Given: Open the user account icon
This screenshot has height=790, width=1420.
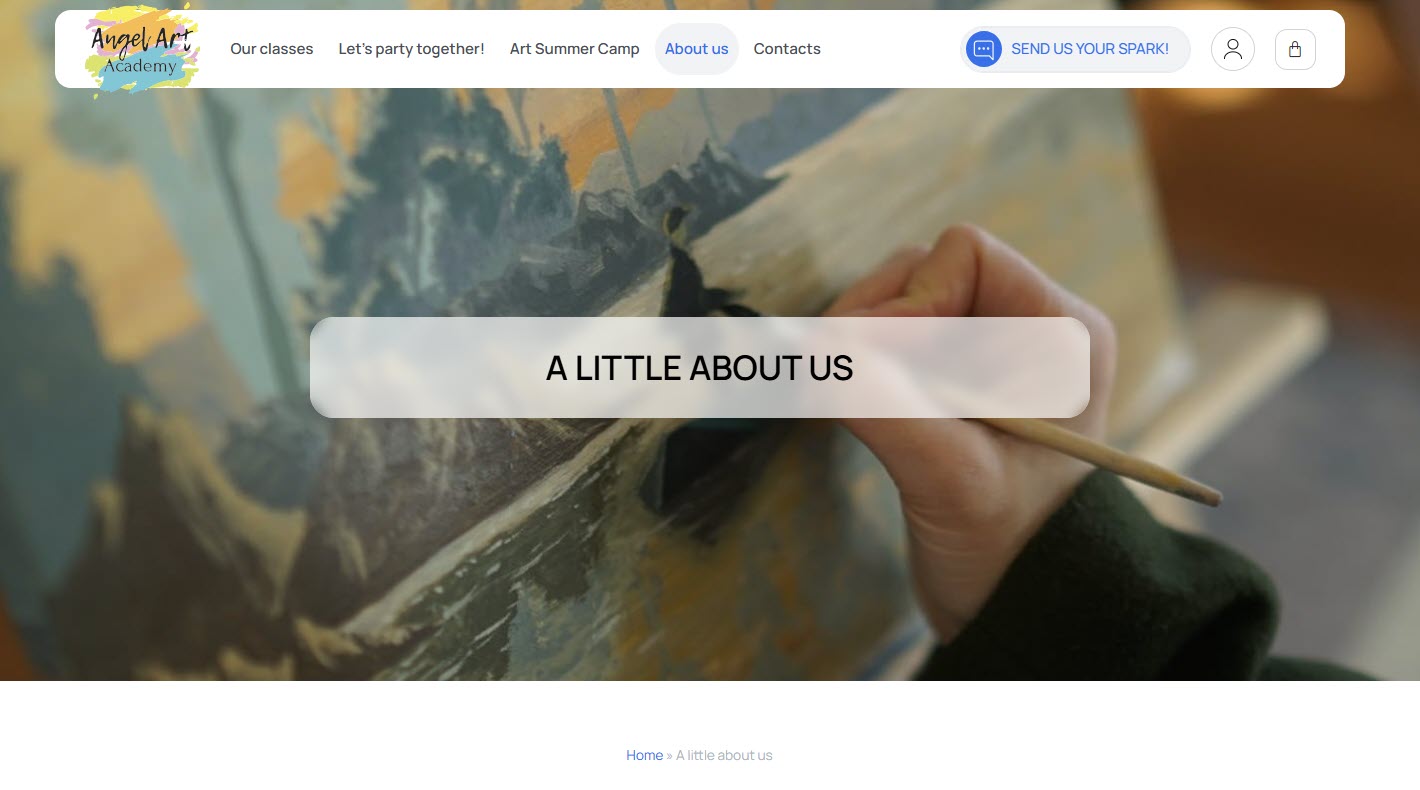Looking at the screenshot, I should click(x=1232, y=49).
